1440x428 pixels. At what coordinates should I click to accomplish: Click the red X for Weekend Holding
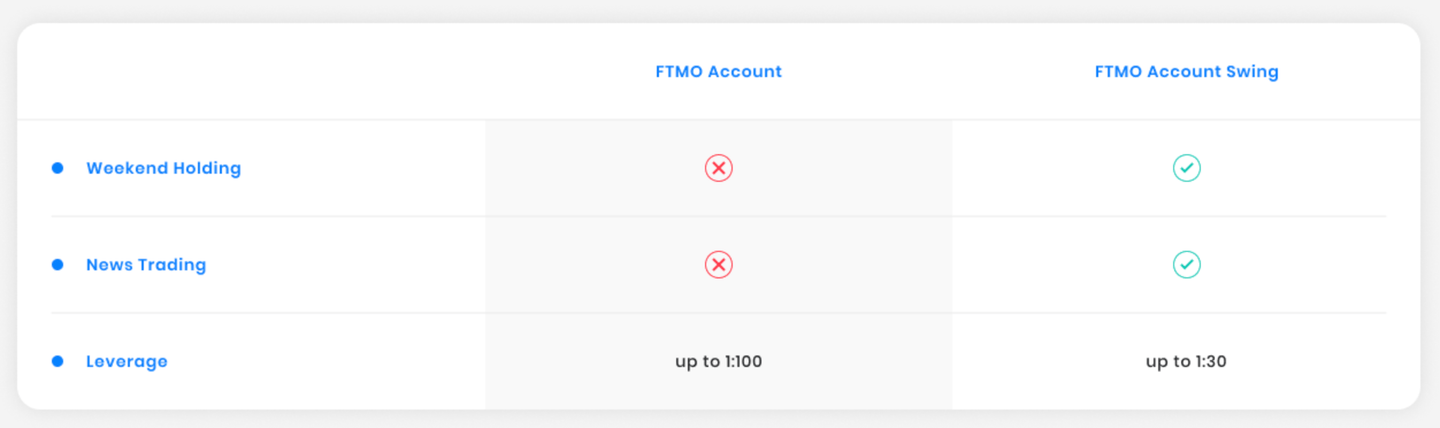pyautogui.click(x=718, y=168)
